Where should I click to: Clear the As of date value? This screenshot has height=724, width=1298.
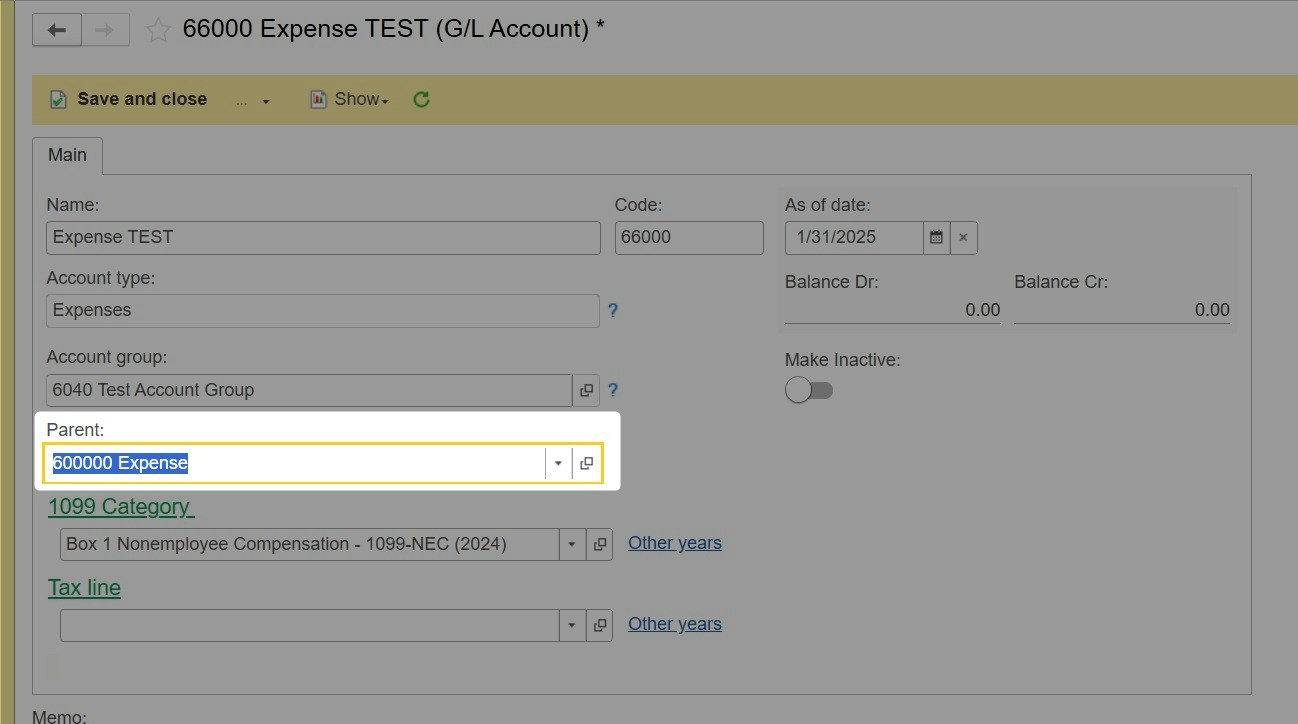(x=964, y=238)
